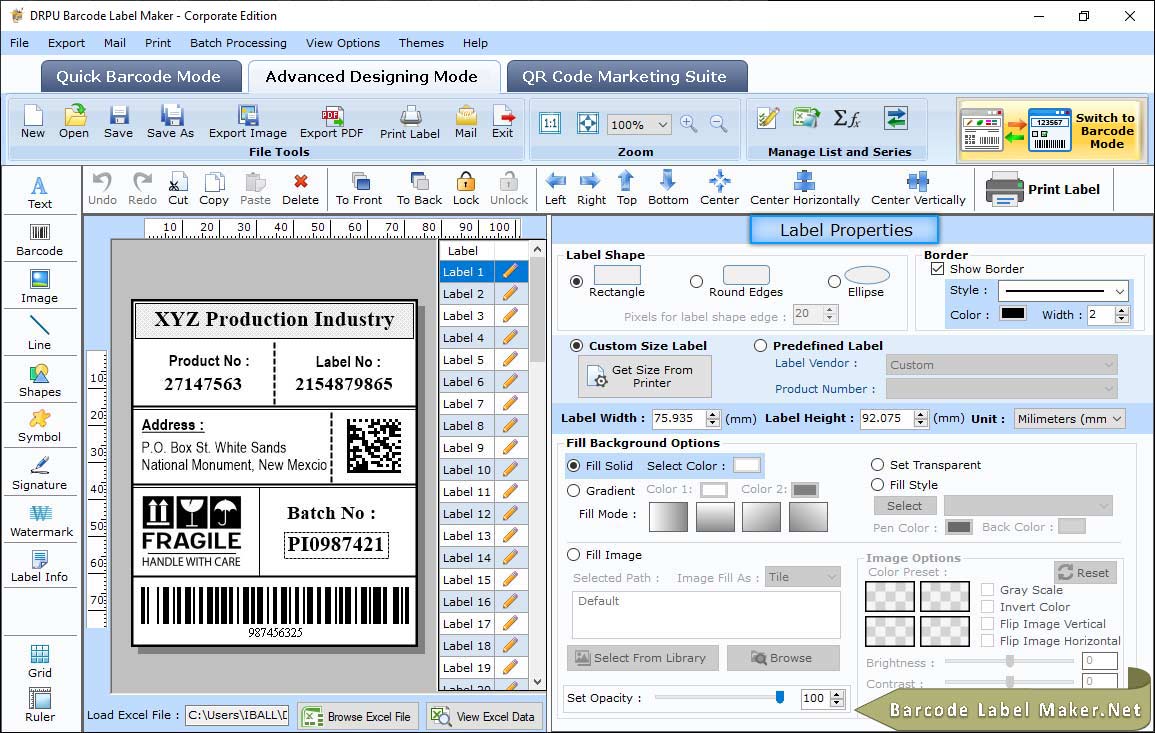Viewport: 1155px width, 733px height.
Task: Exit the application via toolbar icon
Action: [503, 122]
